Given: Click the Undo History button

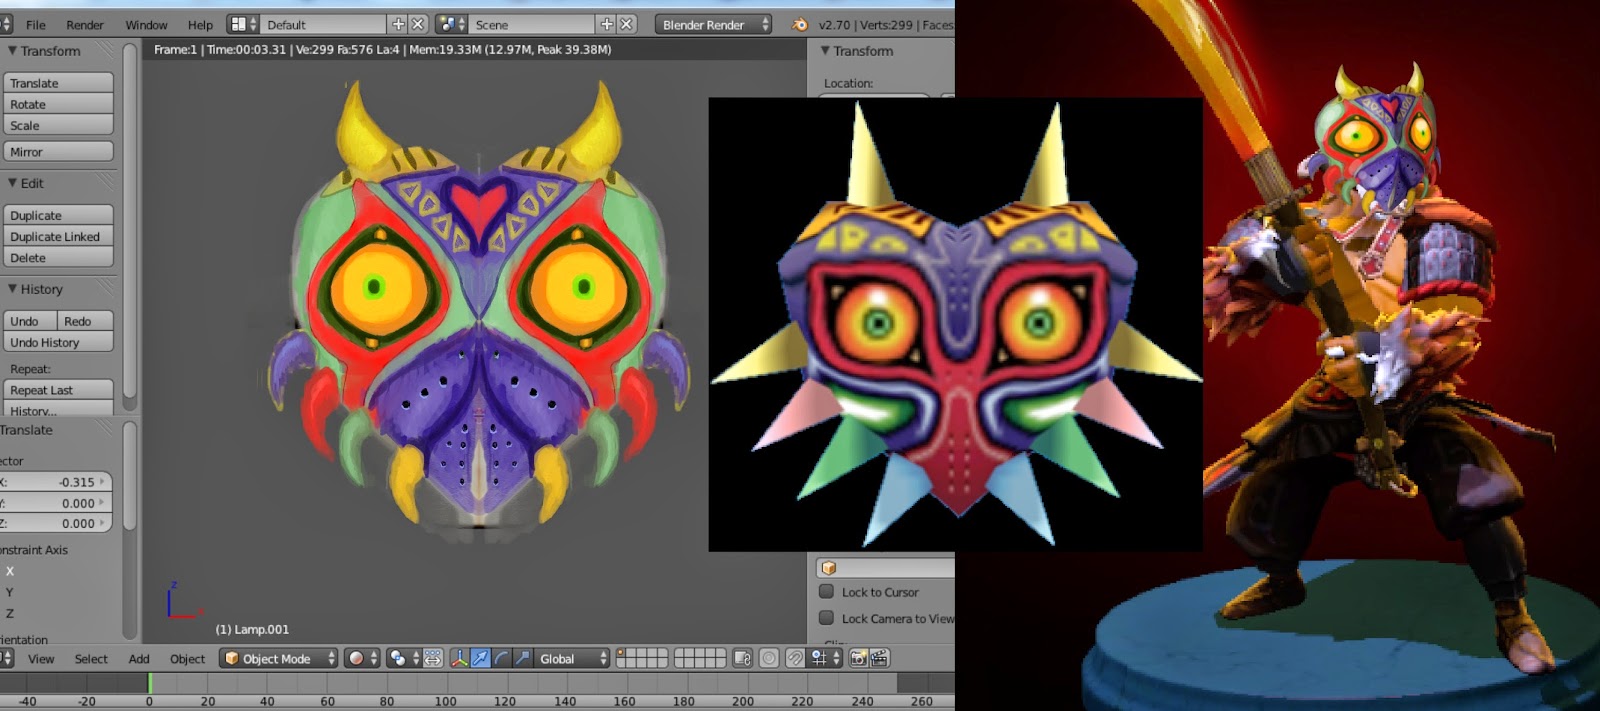Looking at the screenshot, I should pyautogui.click(x=58, y=342).
